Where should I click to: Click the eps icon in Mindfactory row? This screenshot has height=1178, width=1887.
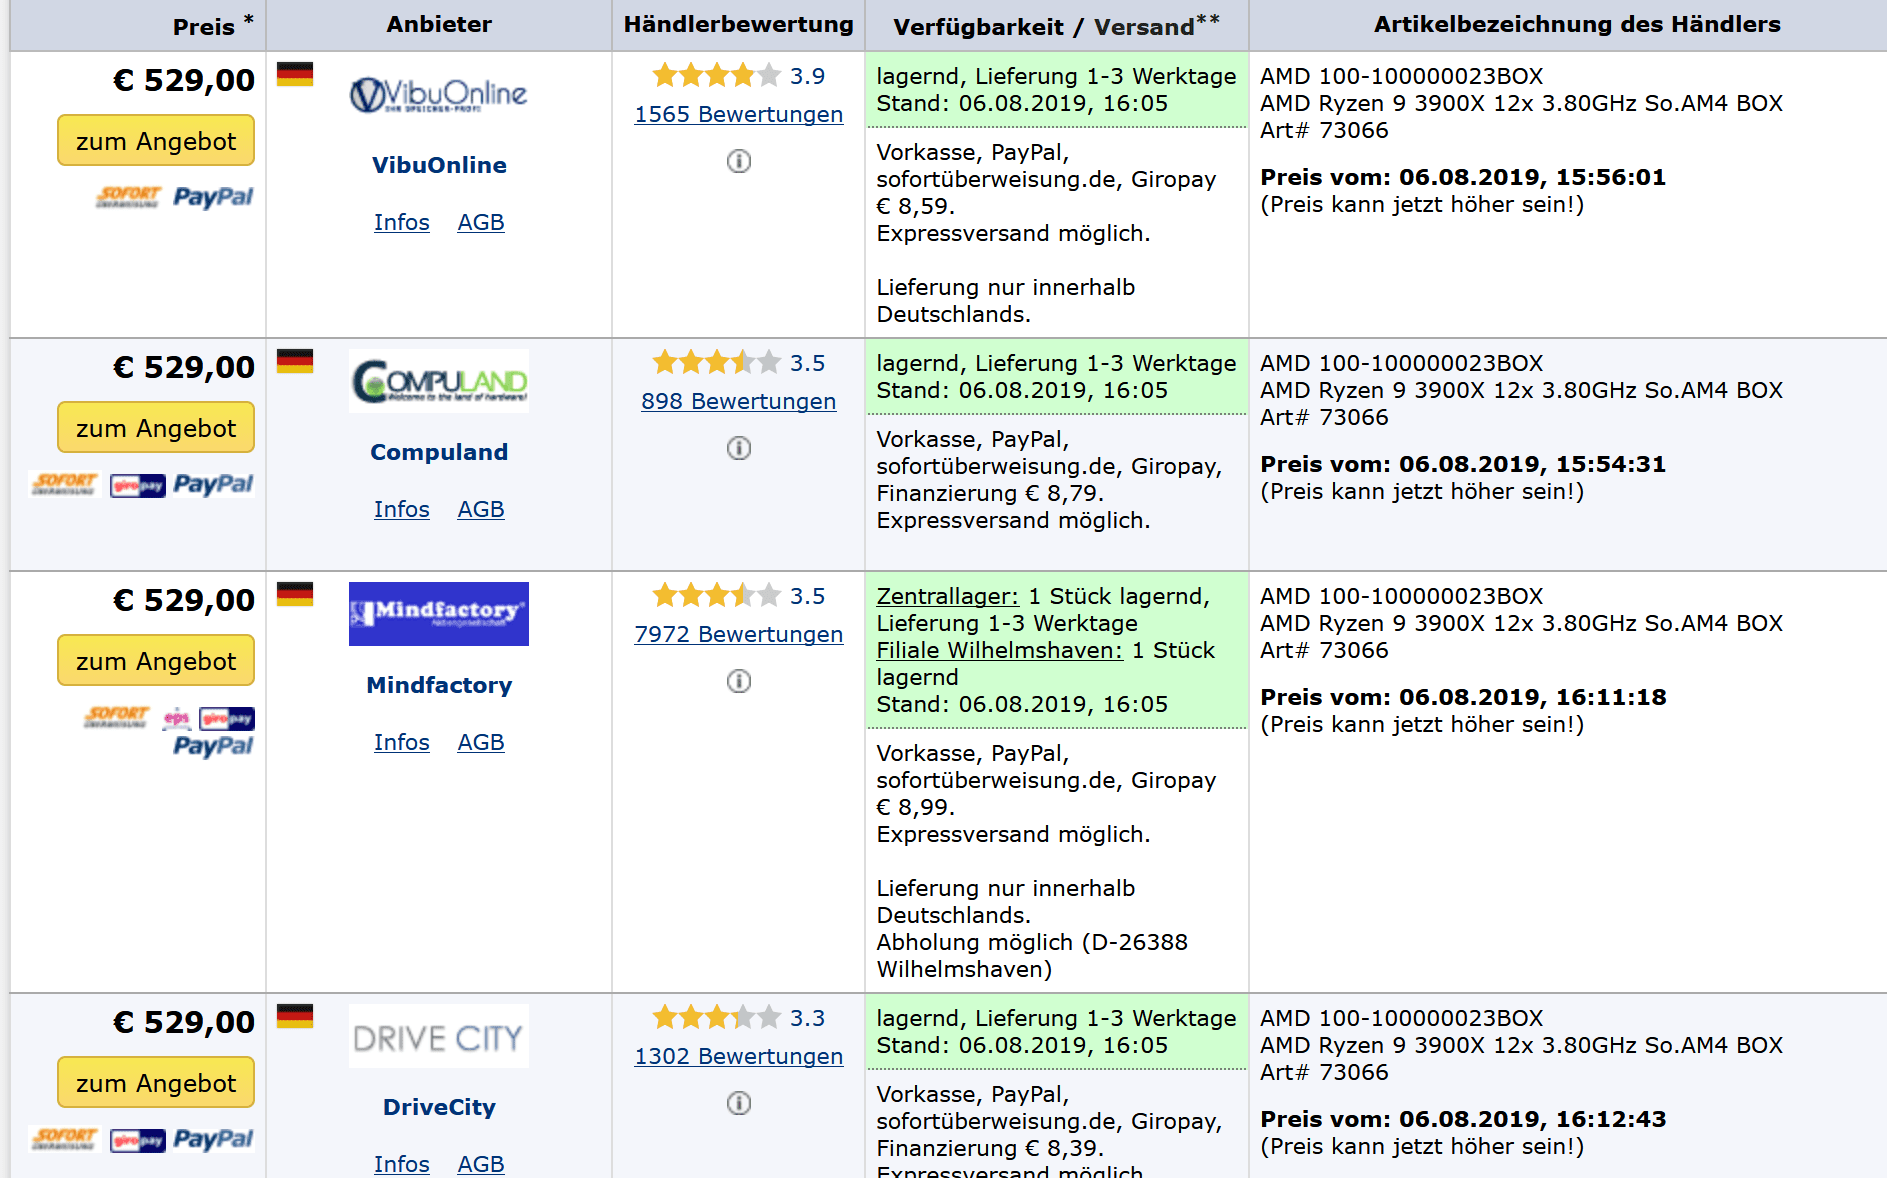coord(177,718)
